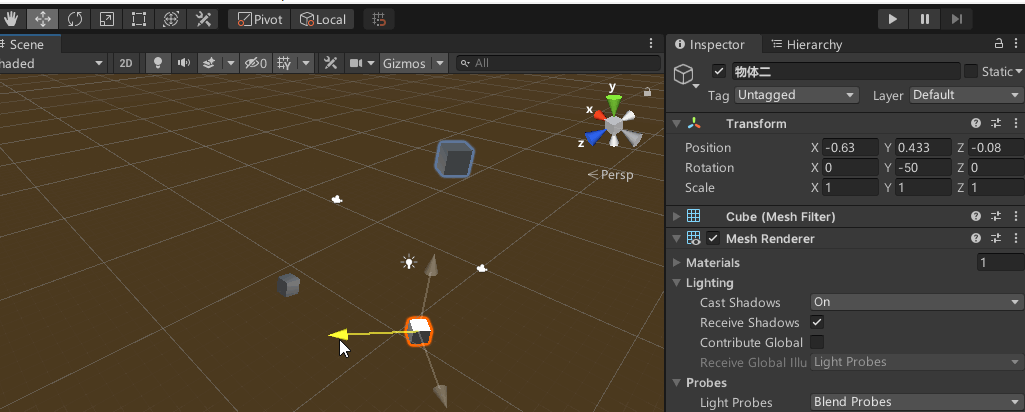
Task: Open the Scene view options menu
Action: pyautogui.click(x=650, y=43)
